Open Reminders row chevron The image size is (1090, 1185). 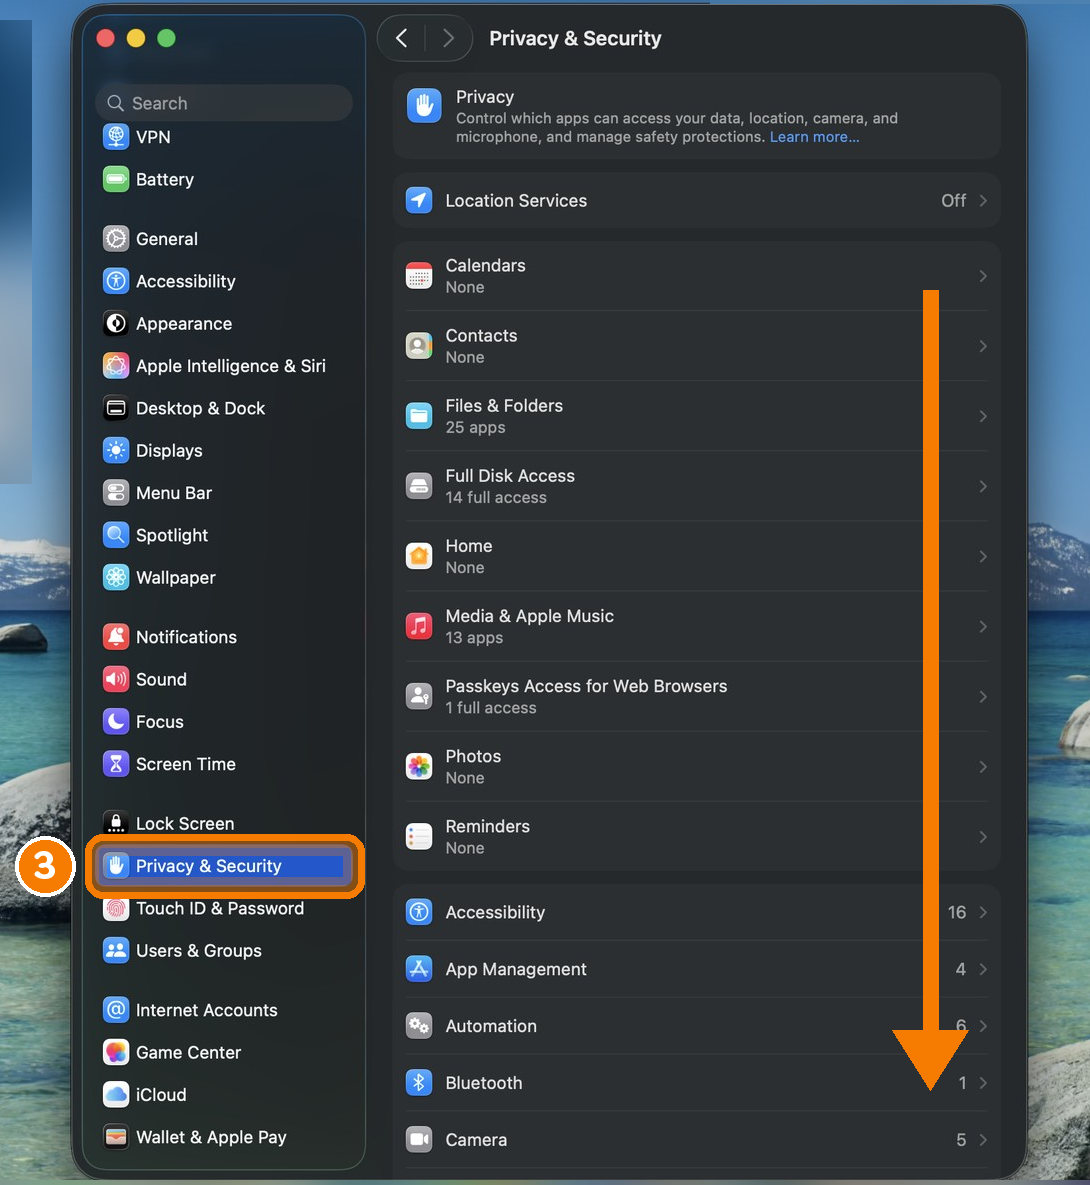pyautogui.click(x=983, y=837)
